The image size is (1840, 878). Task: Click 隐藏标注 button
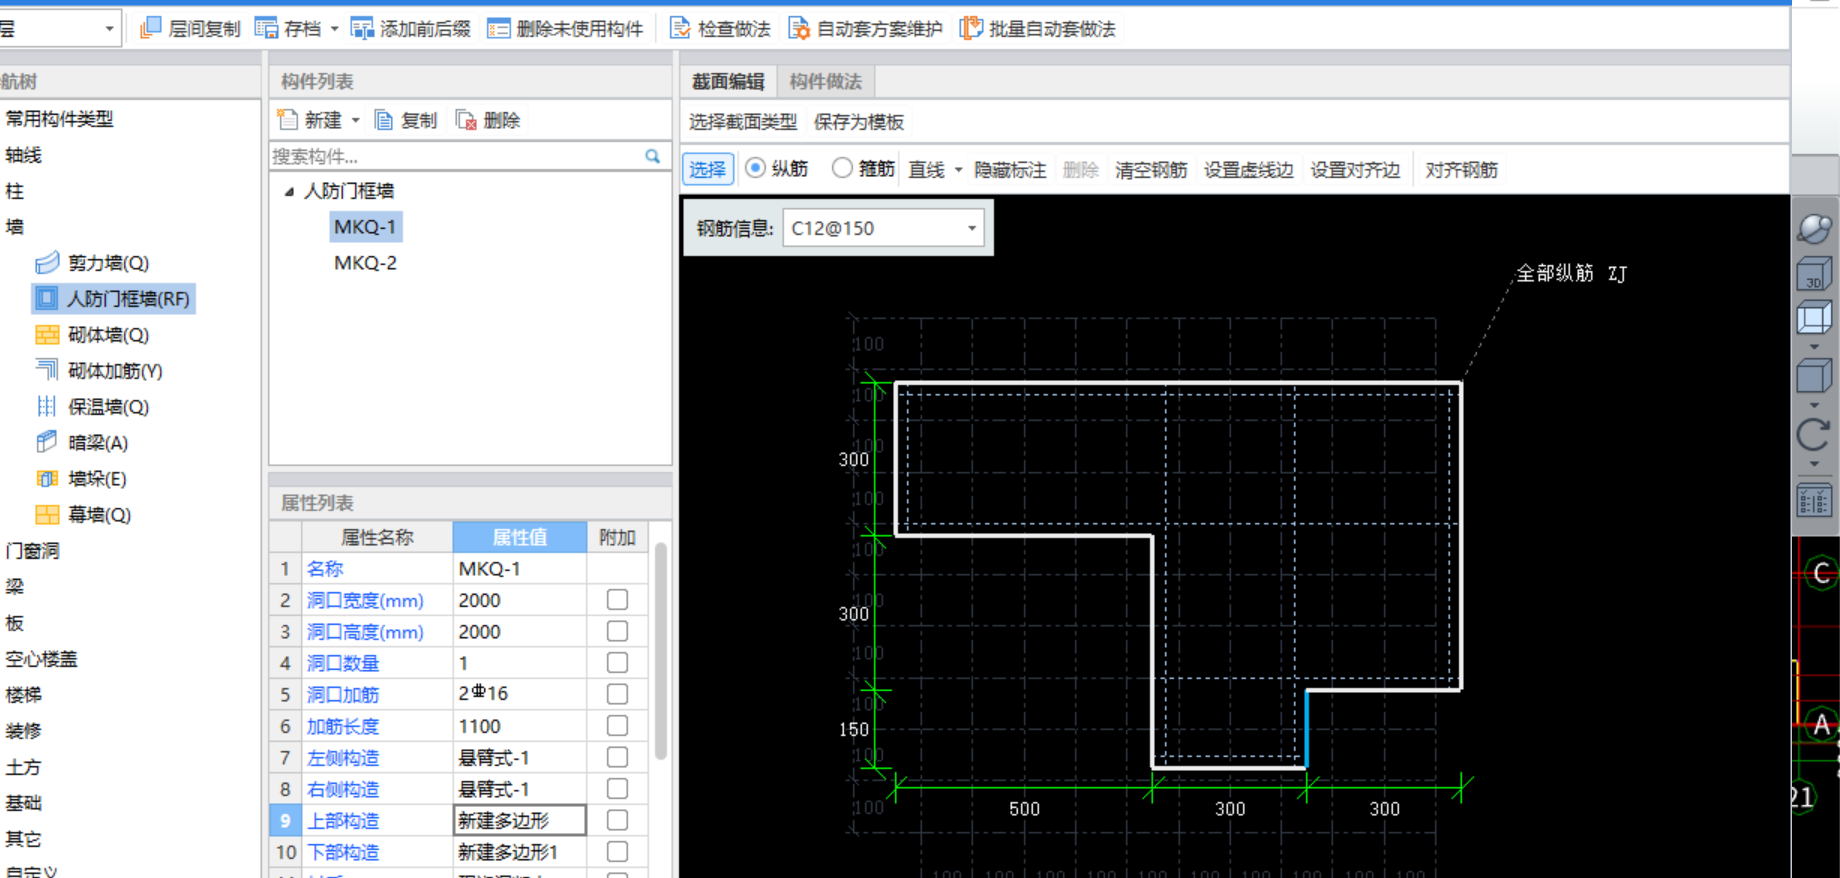click(1010, 170)
